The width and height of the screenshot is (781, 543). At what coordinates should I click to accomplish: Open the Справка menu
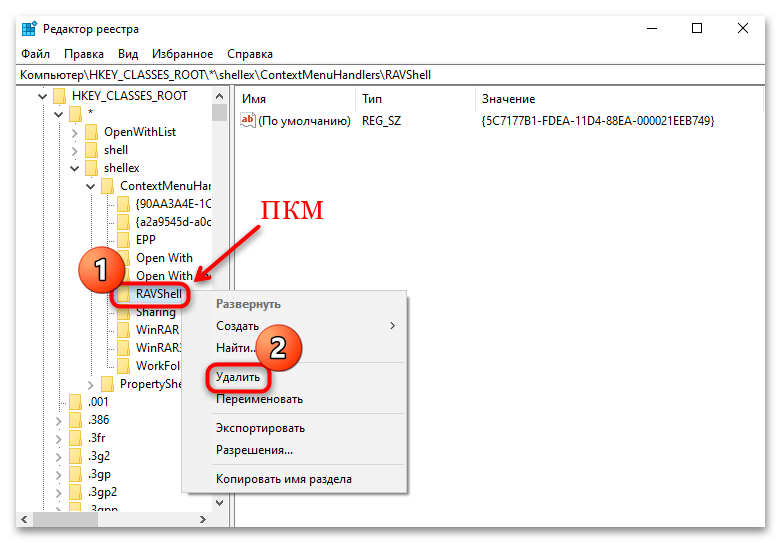point(250,54)
